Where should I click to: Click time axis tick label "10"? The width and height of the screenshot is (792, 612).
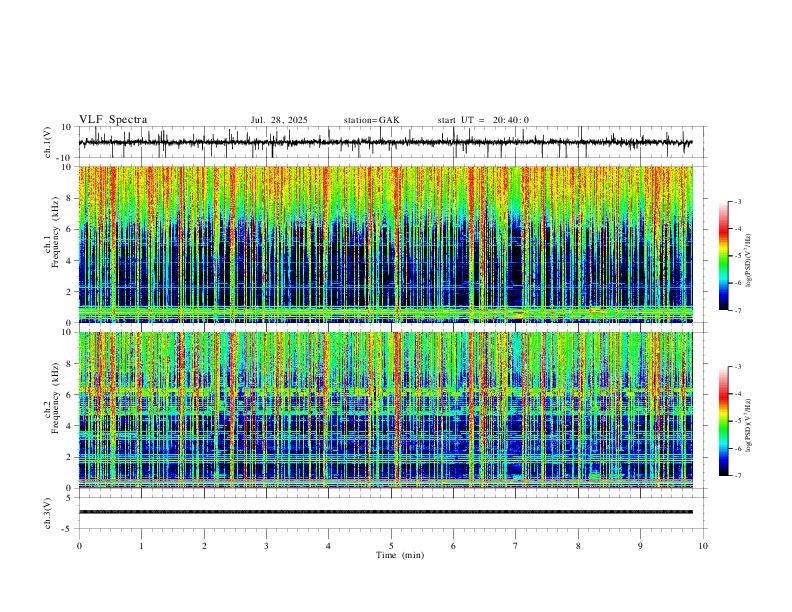tap(703, 546)
